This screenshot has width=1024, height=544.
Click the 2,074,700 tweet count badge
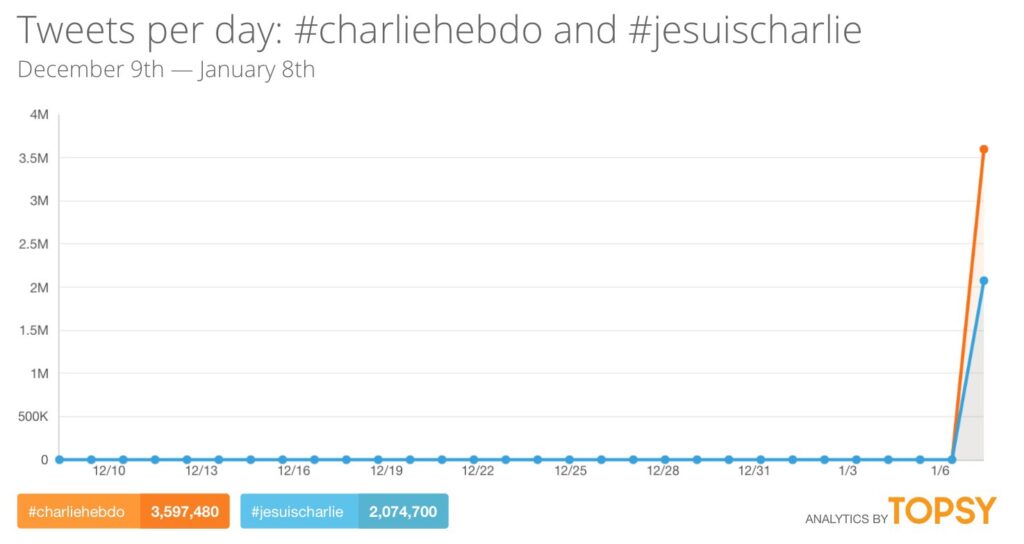403,512
